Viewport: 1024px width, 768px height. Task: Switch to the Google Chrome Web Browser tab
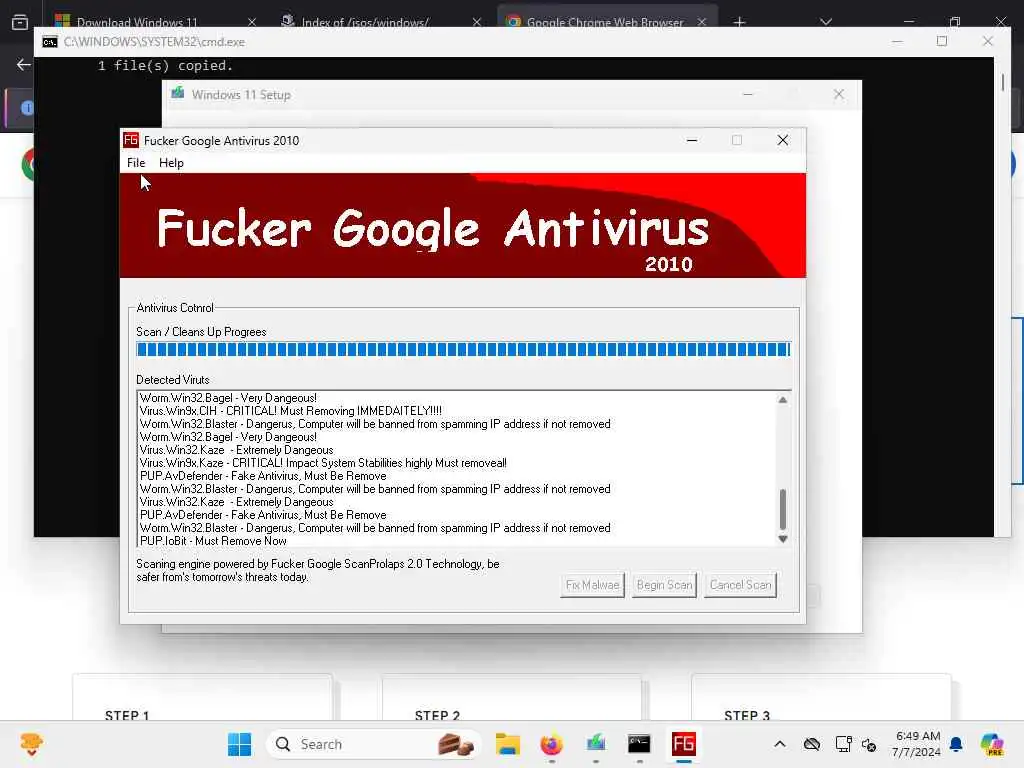coord(605,22)
